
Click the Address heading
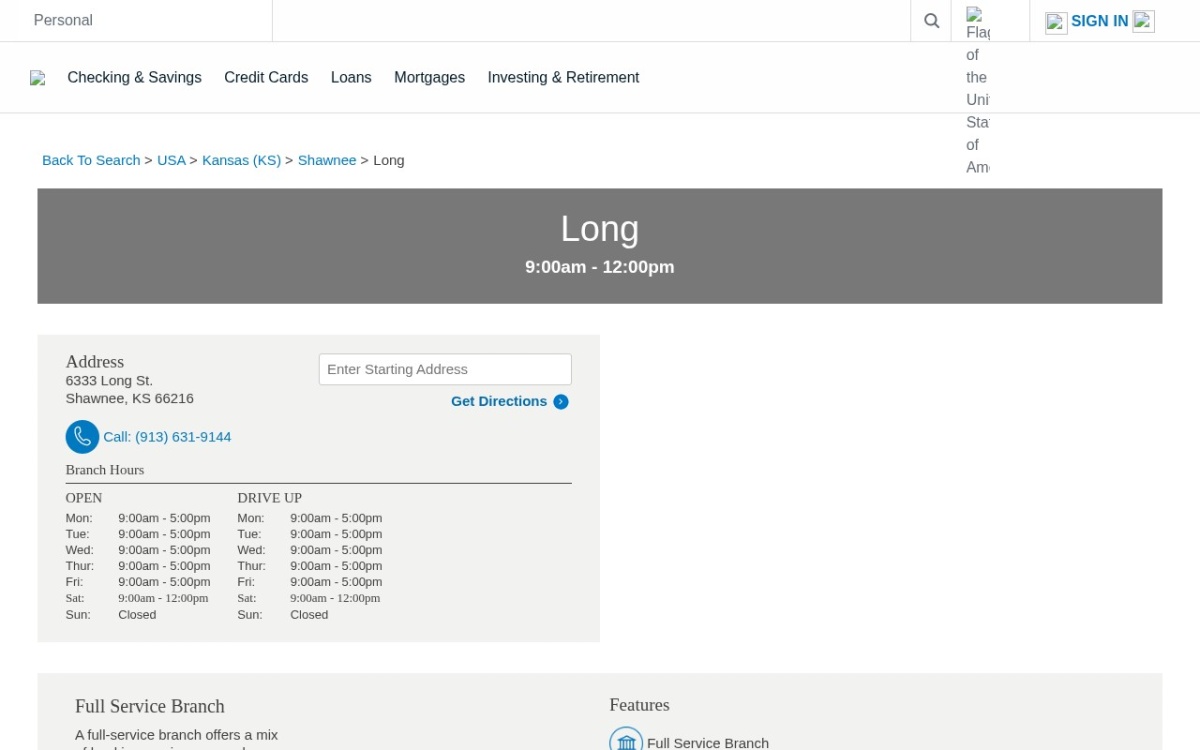click(95, 362)
